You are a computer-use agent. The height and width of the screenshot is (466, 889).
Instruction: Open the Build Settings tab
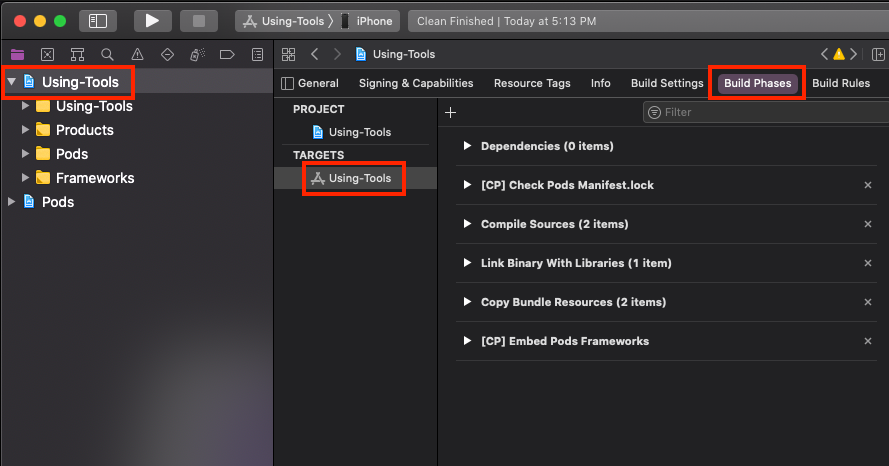[667, 83]
